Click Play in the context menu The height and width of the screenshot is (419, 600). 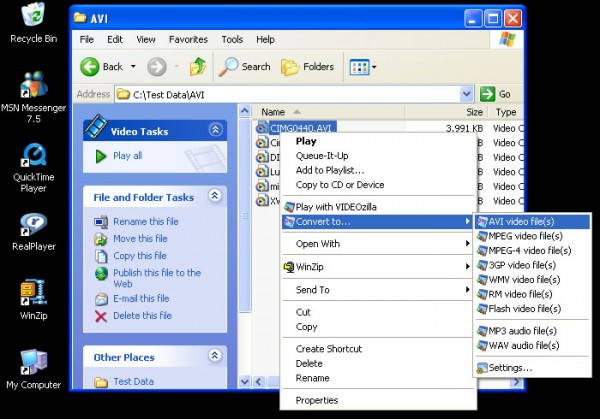click(x=377, y=141)
